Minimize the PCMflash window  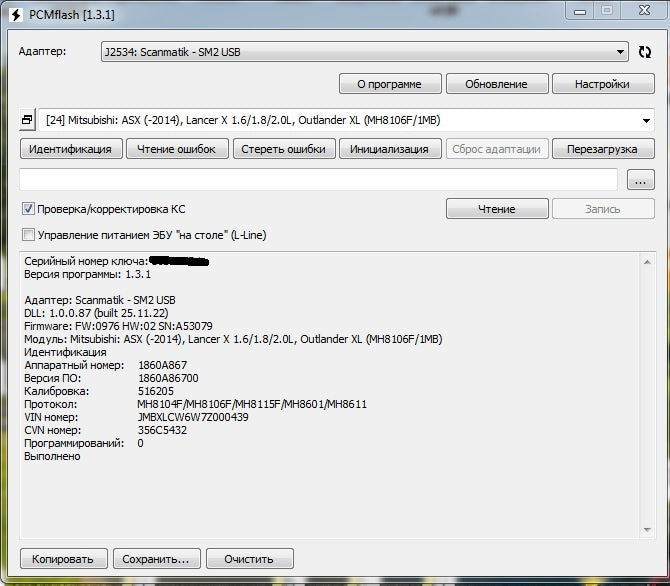(x=580, y=12)
